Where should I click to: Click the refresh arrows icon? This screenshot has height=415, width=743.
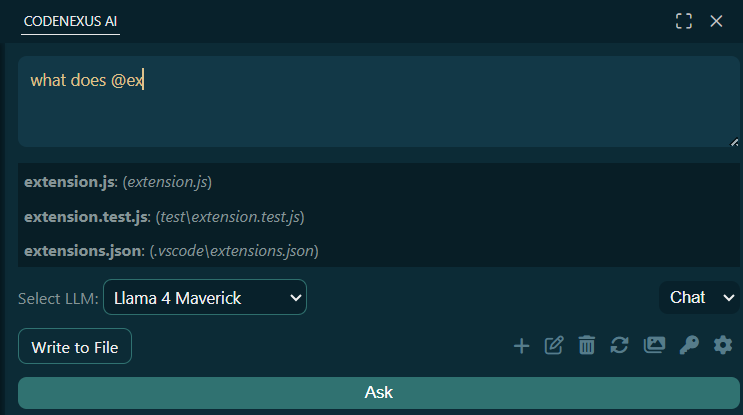tap(620, 346)
